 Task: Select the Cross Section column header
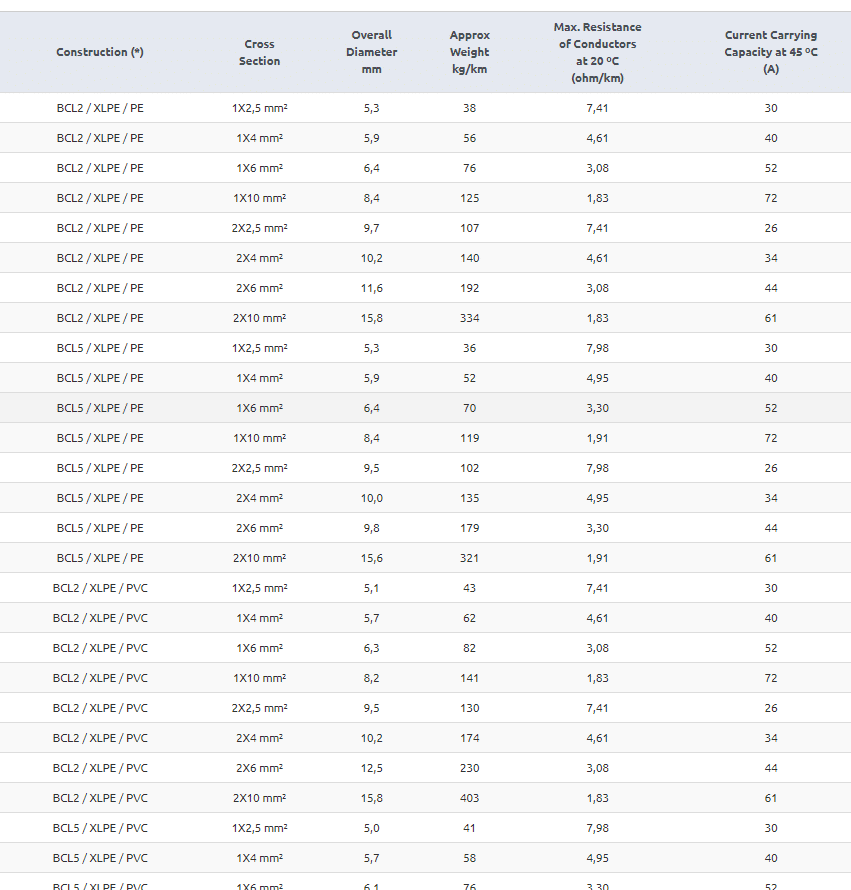(x=259, y=52)
